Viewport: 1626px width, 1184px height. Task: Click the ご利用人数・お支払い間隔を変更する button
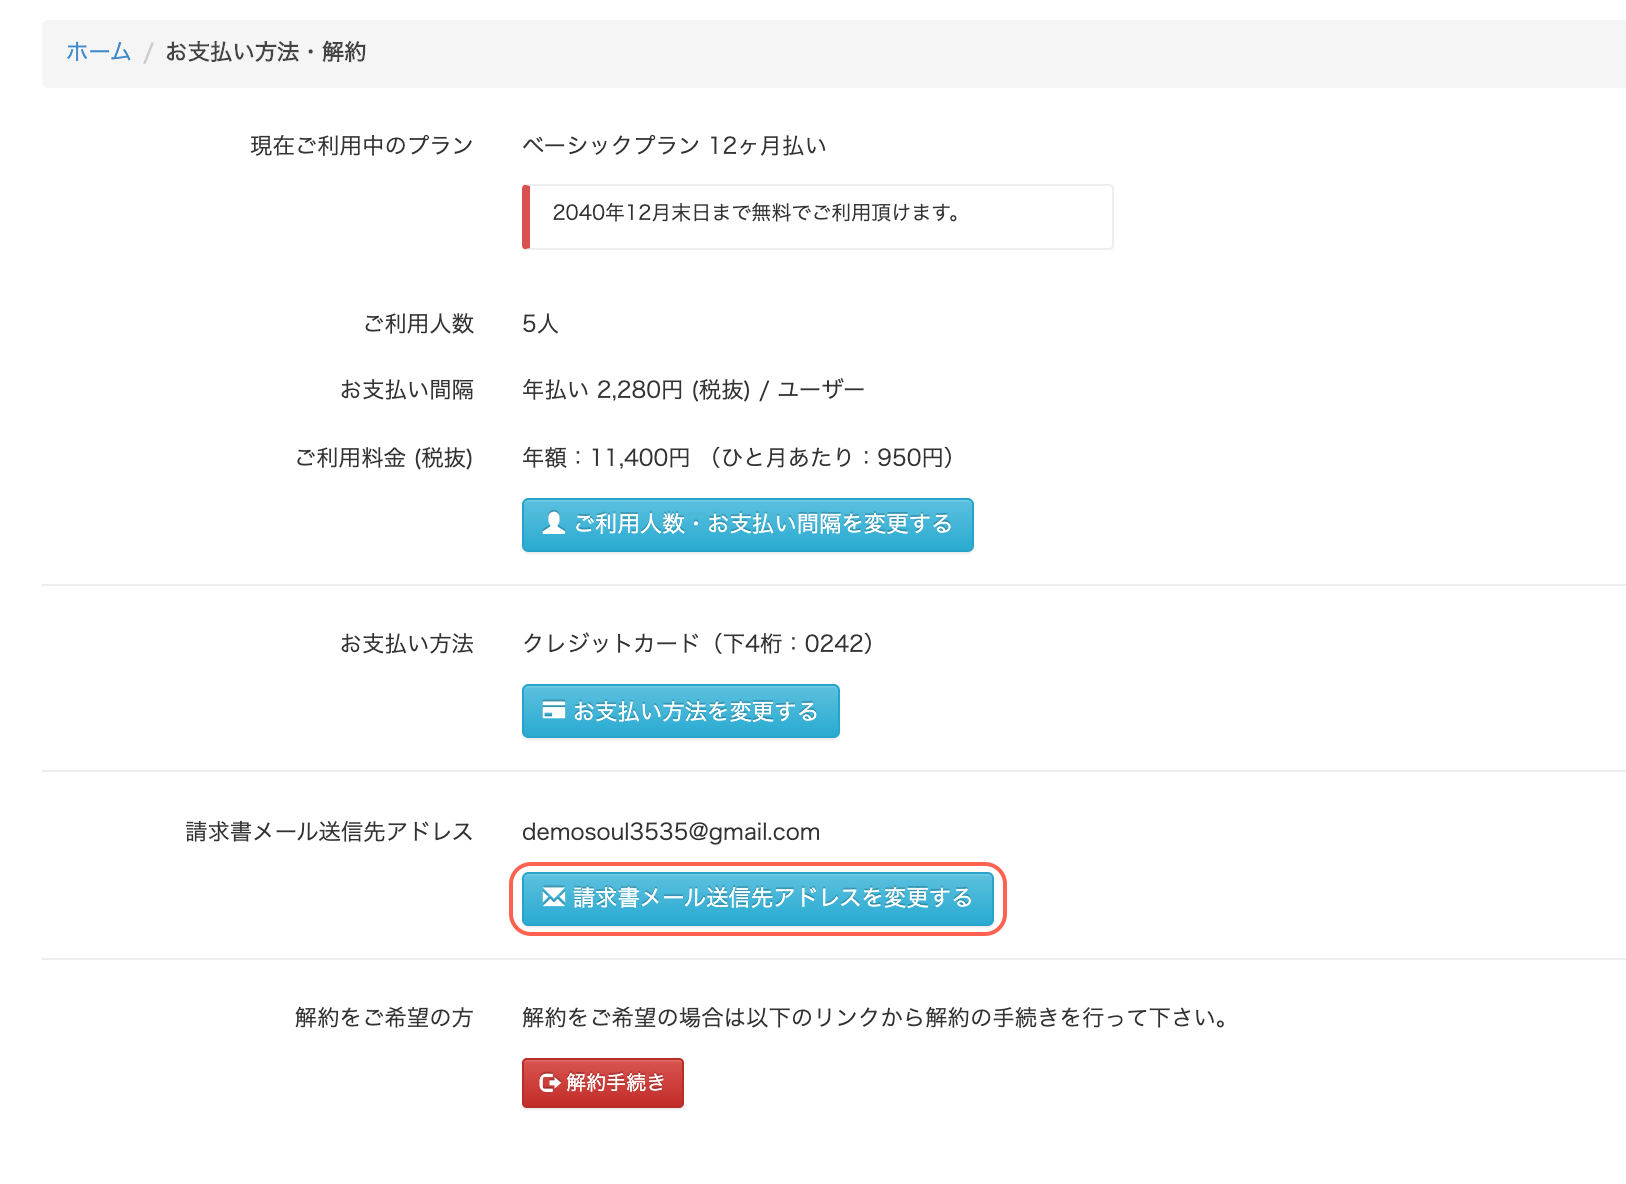pos(747,525)
